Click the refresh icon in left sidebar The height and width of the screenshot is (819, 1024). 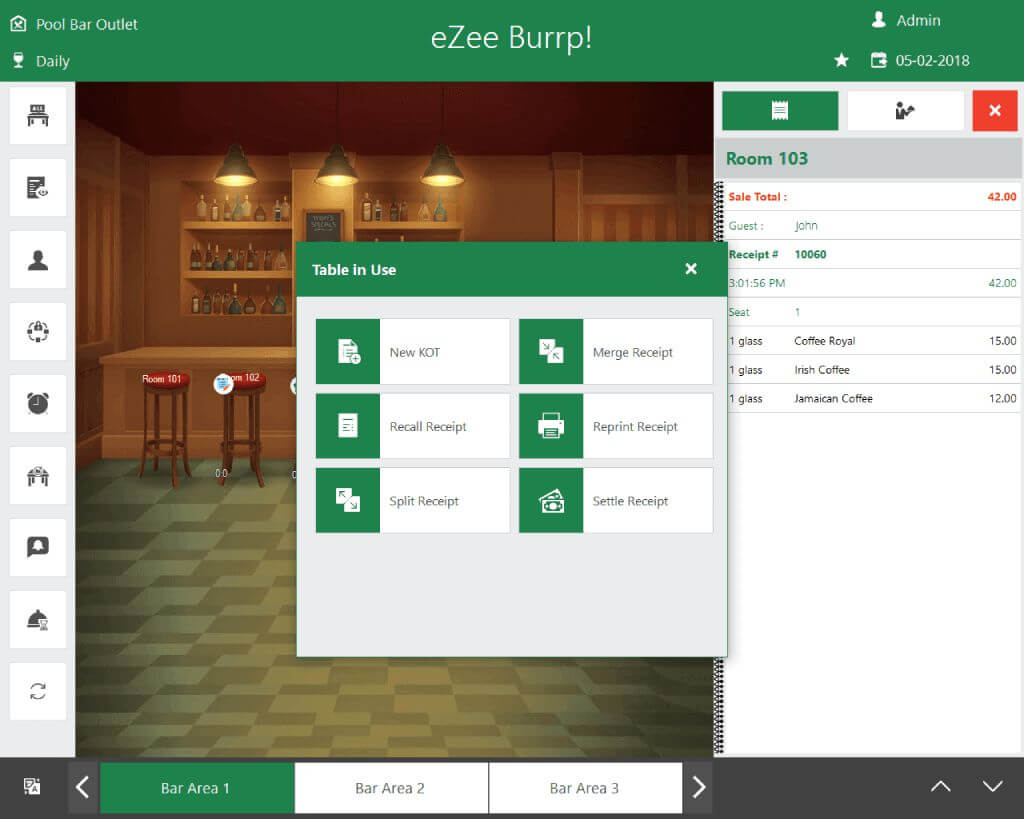click(x=38, y=691)
